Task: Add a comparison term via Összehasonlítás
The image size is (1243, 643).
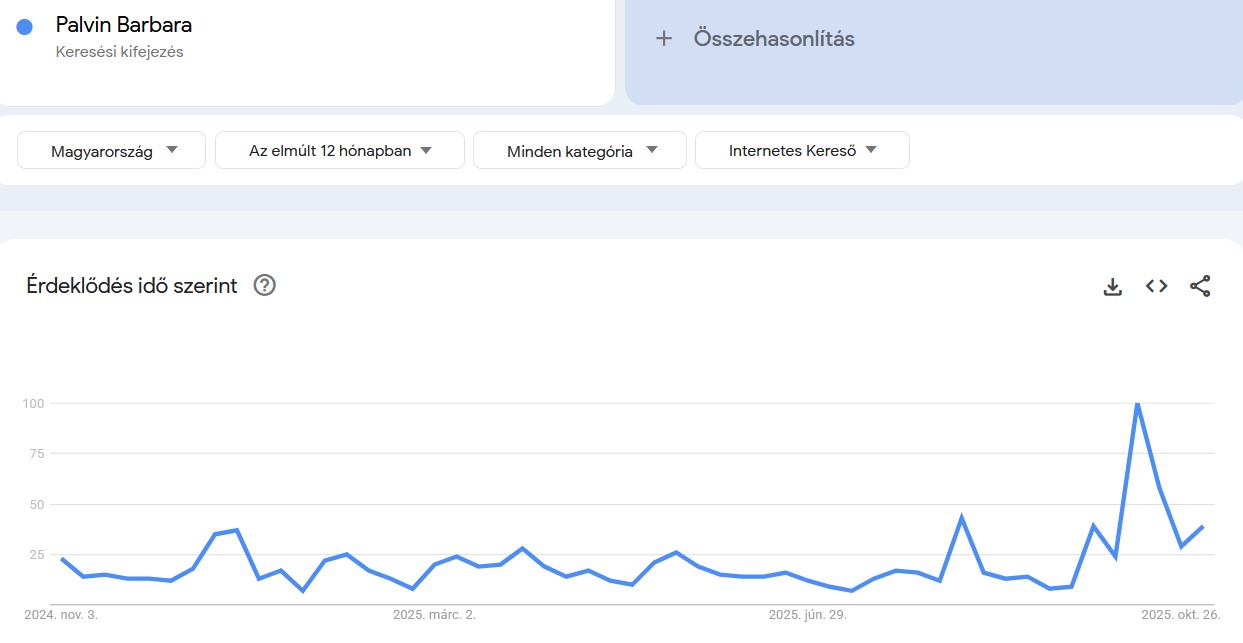Action: (775, 38)
